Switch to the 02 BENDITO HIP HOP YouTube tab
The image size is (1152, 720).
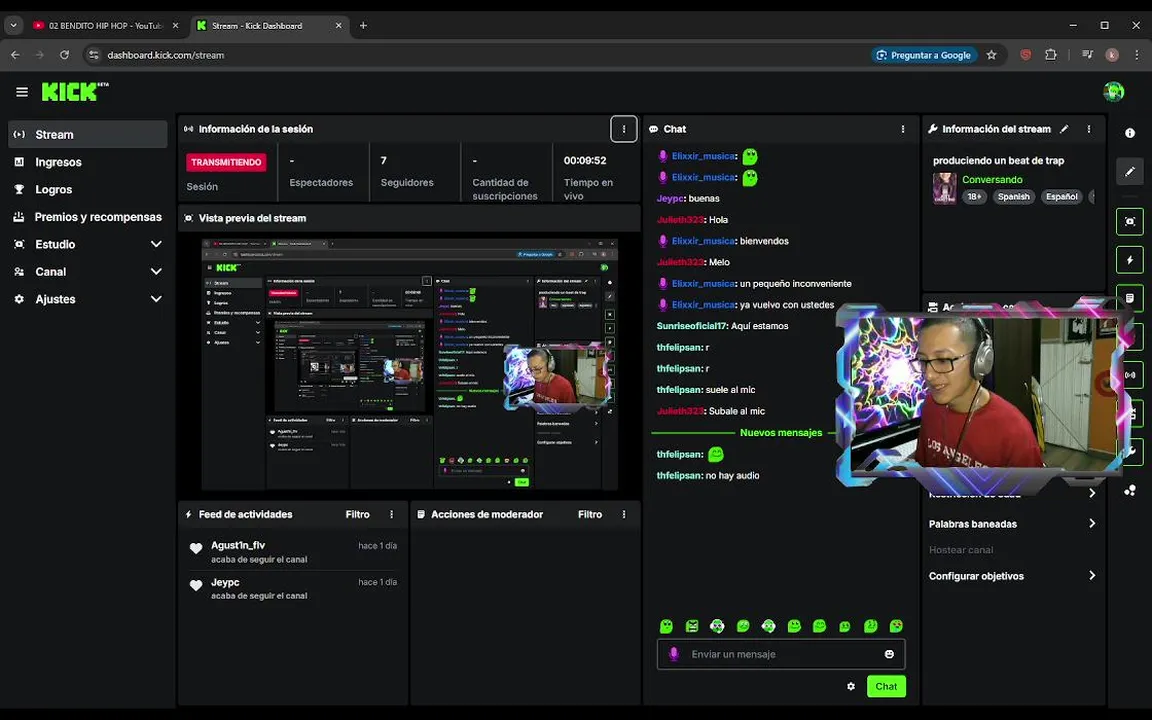click(105, 25)
